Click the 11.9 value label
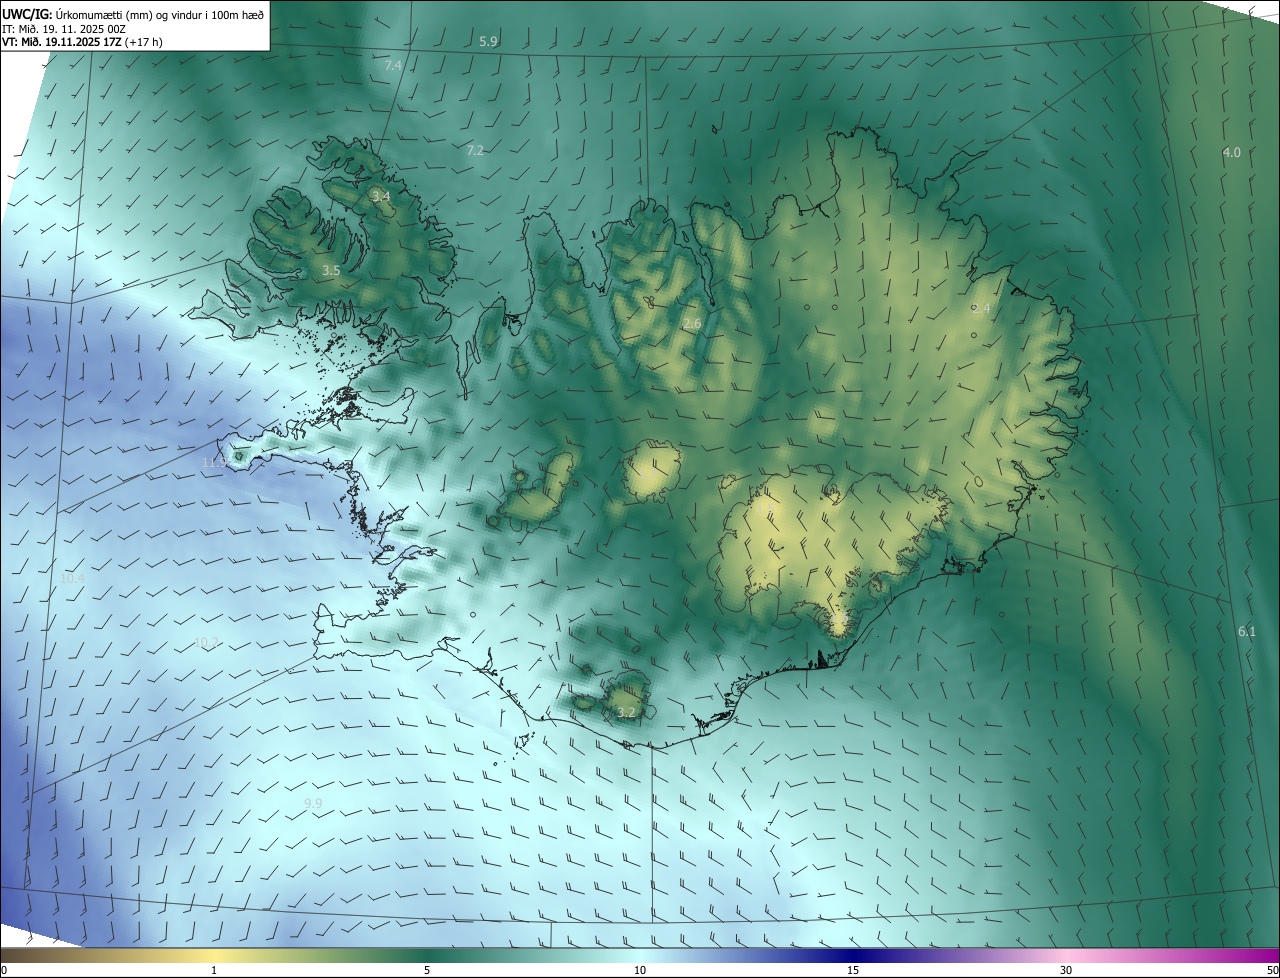Image resolution: width=1280 pixels, height=978 pixels. click(214, 463)
